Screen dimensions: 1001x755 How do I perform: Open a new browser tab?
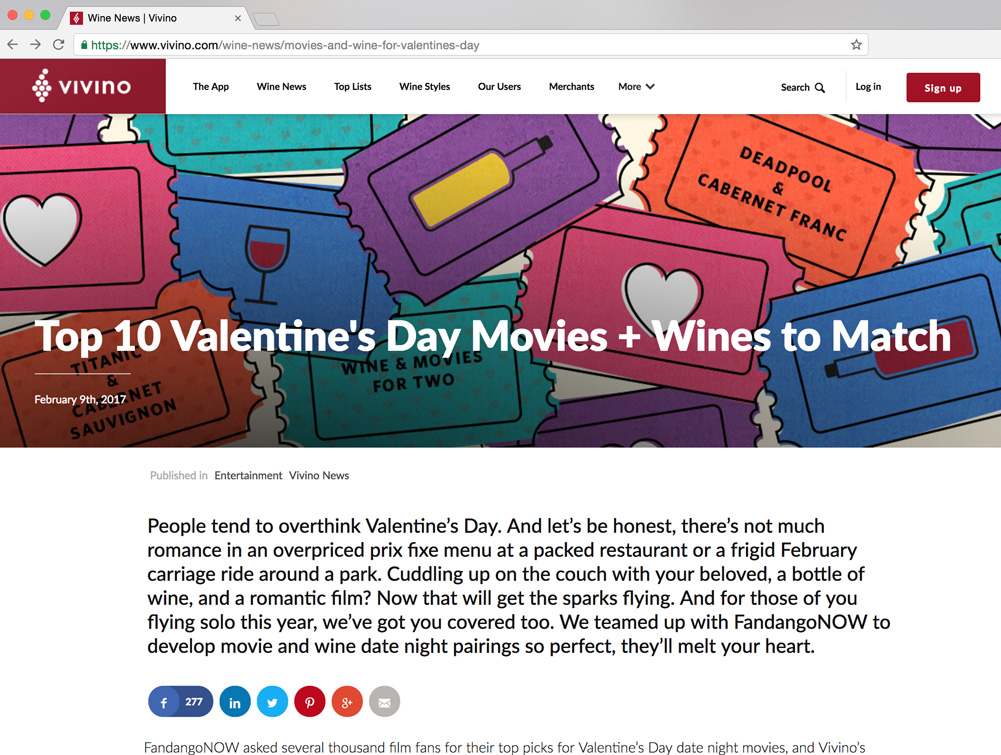pos(266,20)
